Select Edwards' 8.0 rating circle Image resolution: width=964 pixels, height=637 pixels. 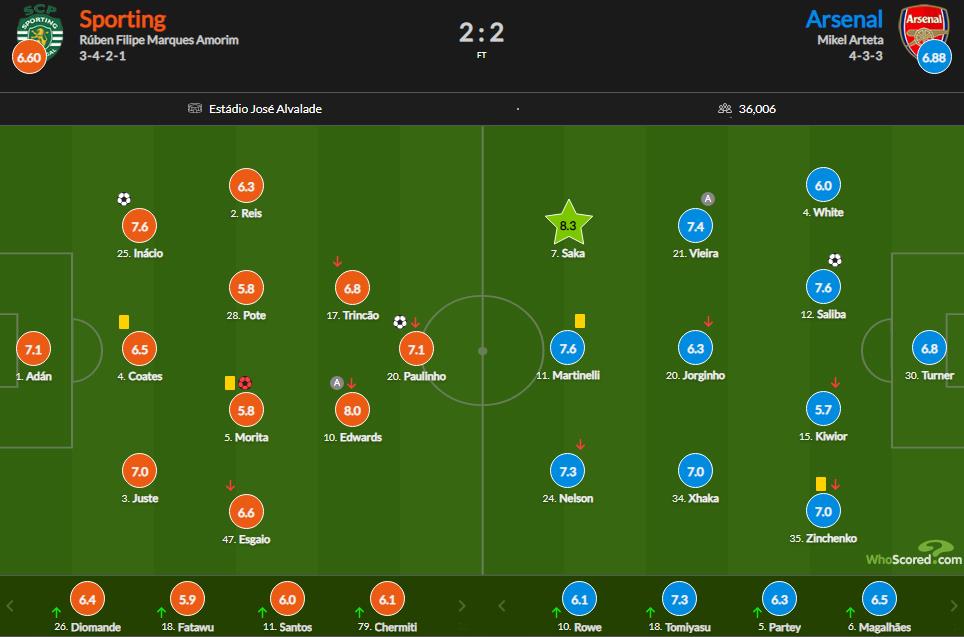(x=354, y=410)
